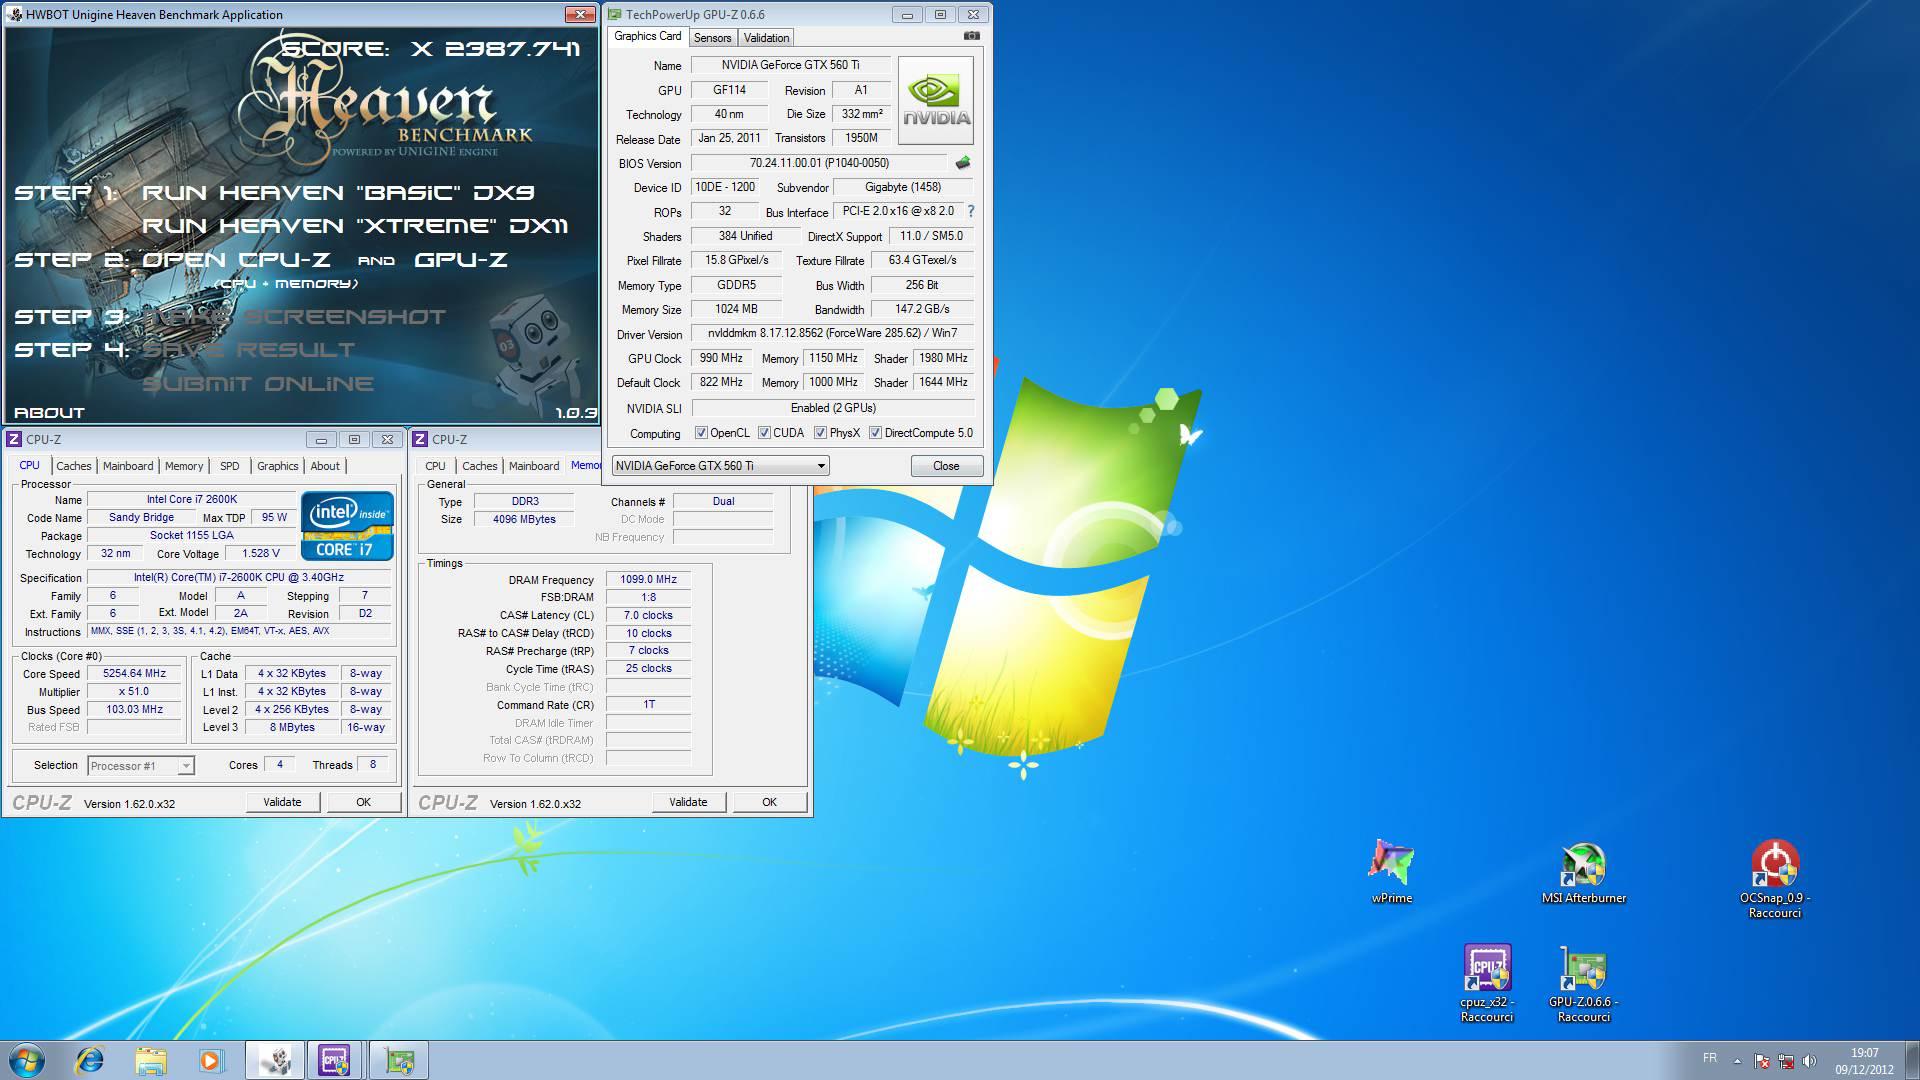Open the GPU-Z.0.6.6 desktop shortcut
The height and width of the screenshot is (1080, 1920).
(1584, 983)
